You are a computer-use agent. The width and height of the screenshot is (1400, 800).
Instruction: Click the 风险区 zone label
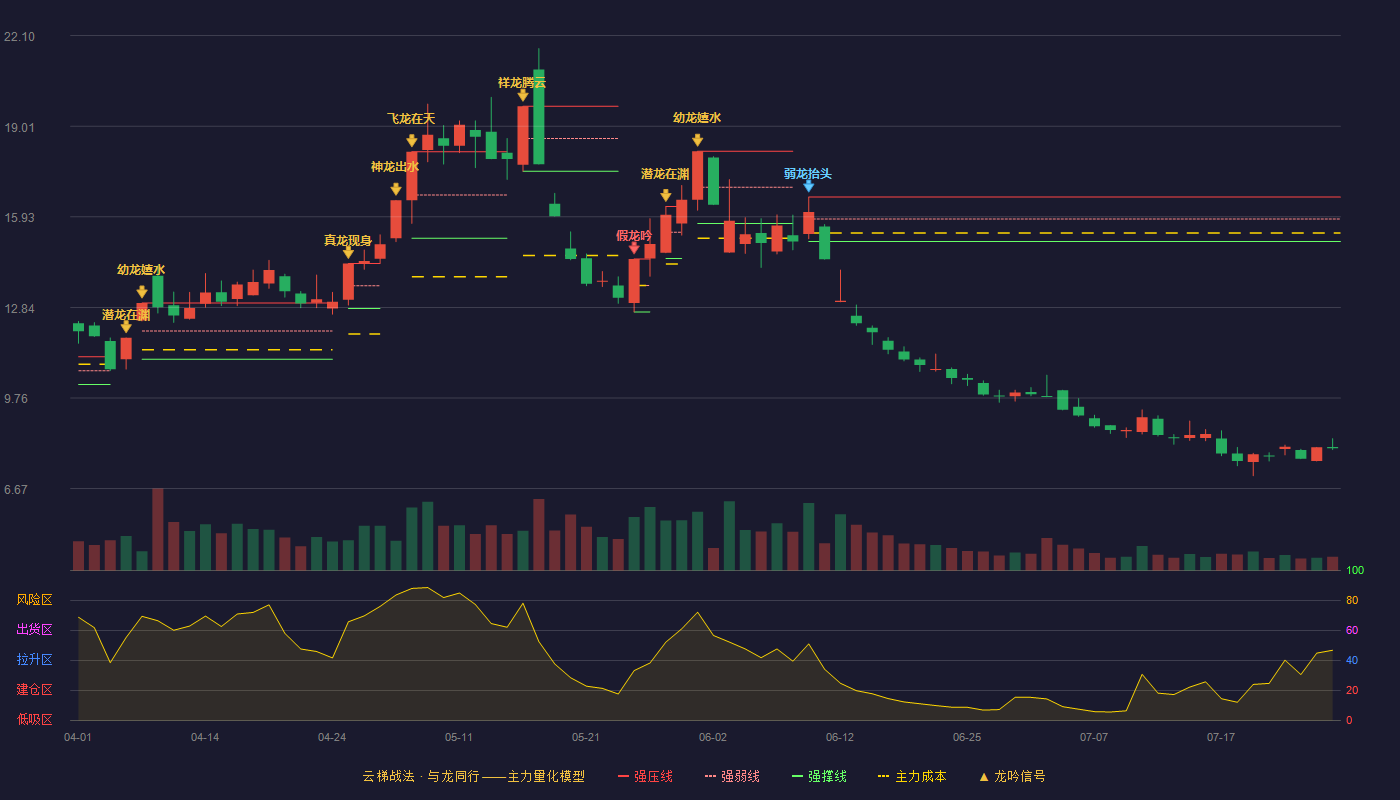point(34,600)
